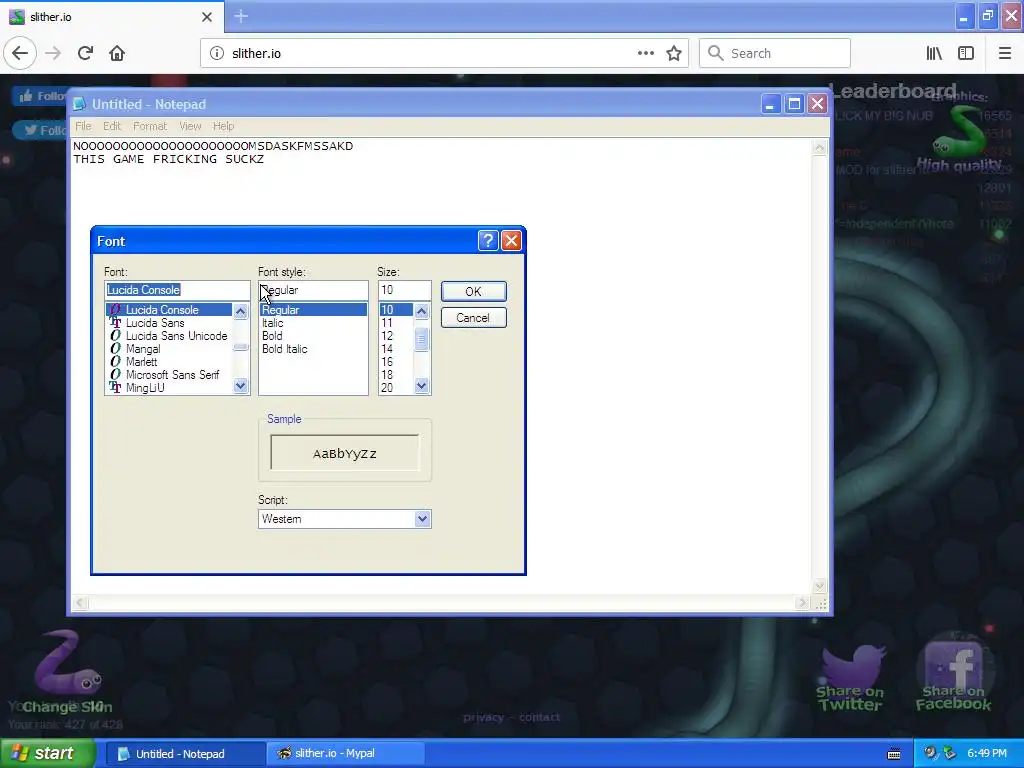Select font size 14
Viewport: 1024px width, 768px height.
pyautogui.click(x=387, y=349)
